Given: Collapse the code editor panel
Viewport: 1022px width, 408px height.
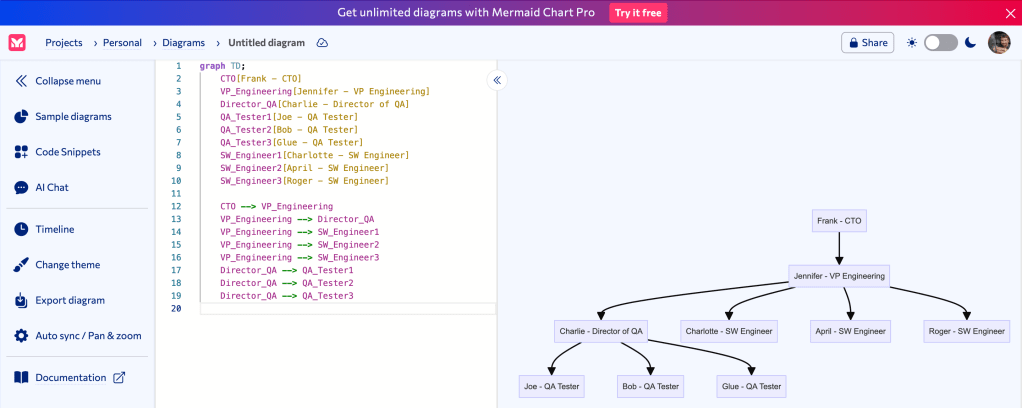Looking at the screenshot, I should pyautogui.click(x=497, y=80).
